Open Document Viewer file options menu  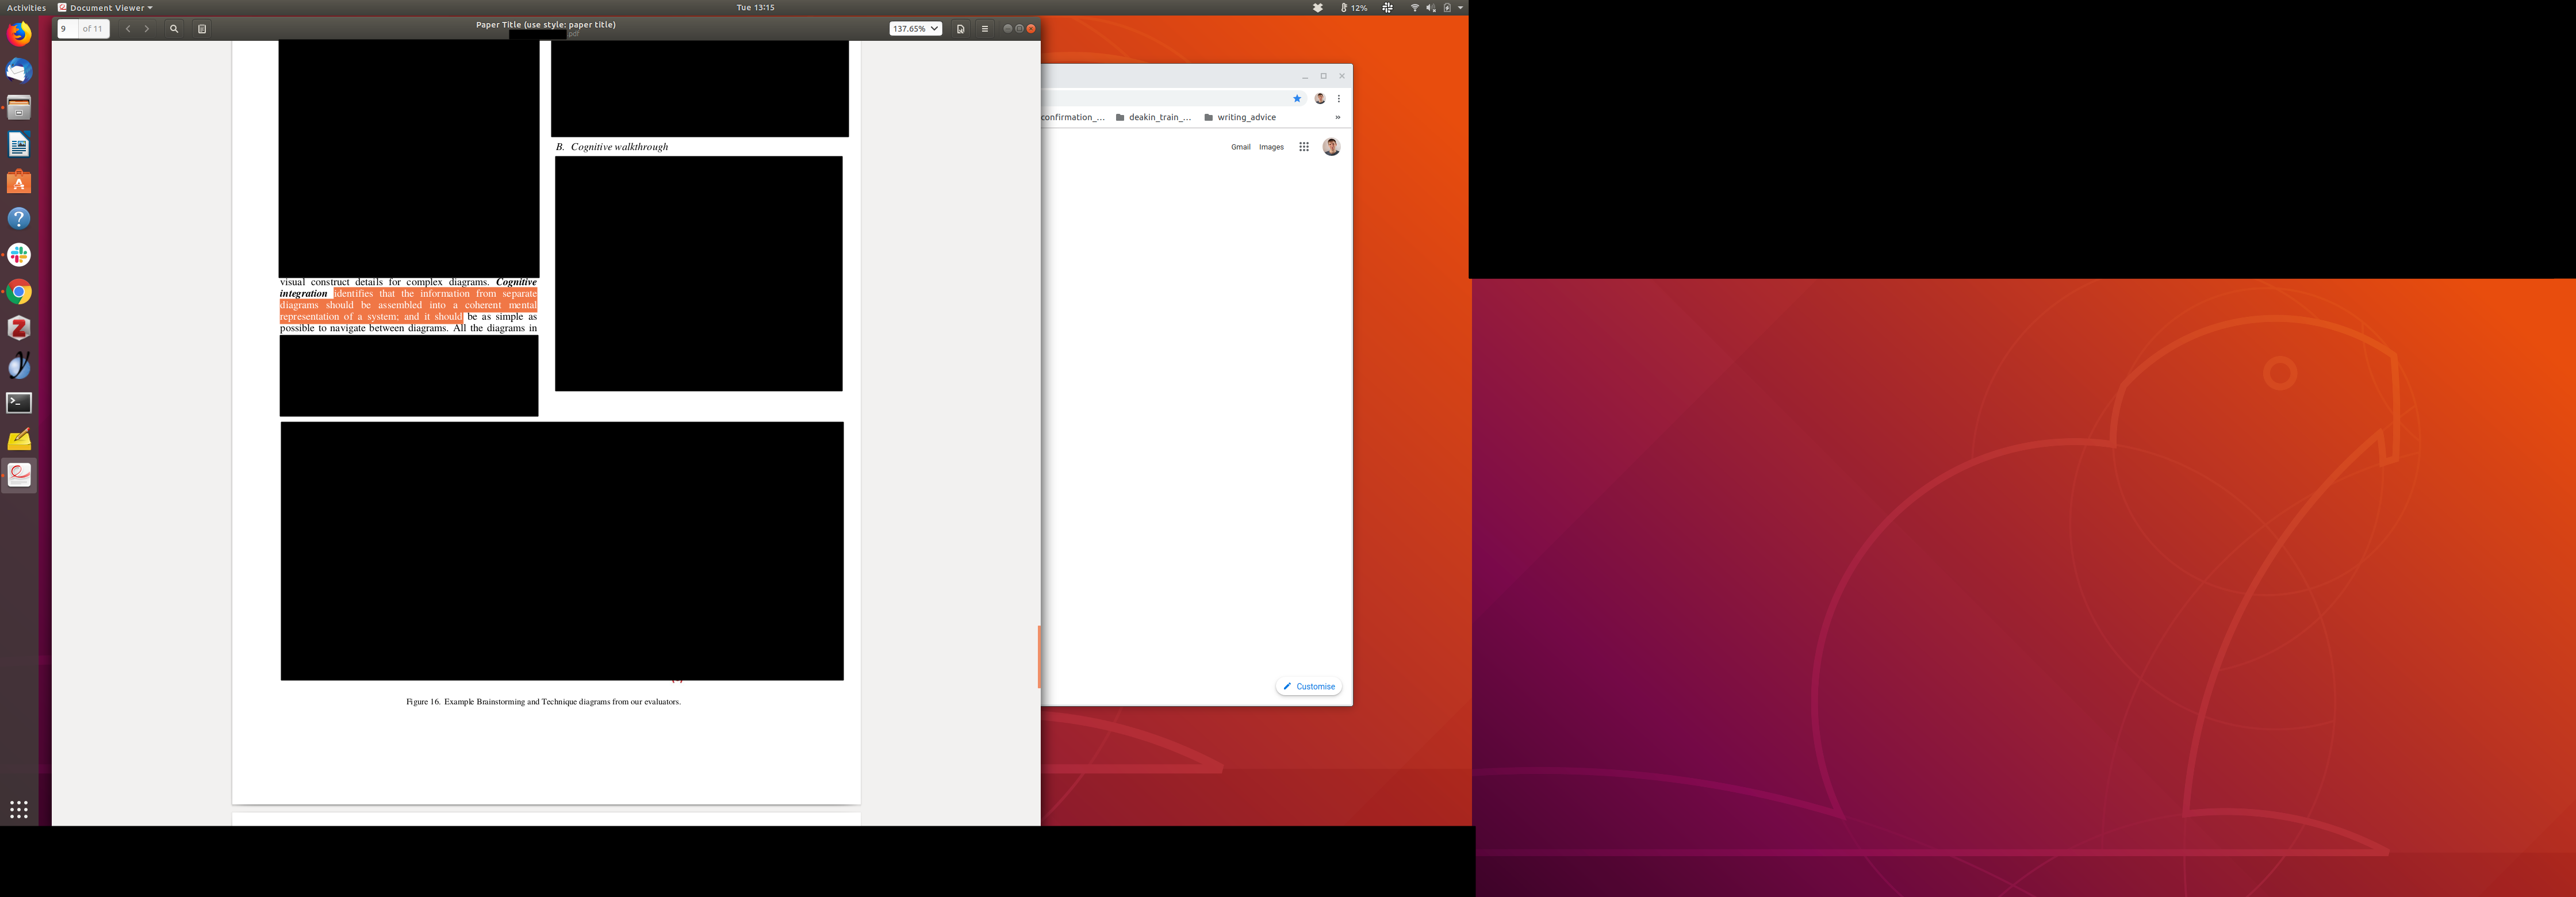[960, 29]
